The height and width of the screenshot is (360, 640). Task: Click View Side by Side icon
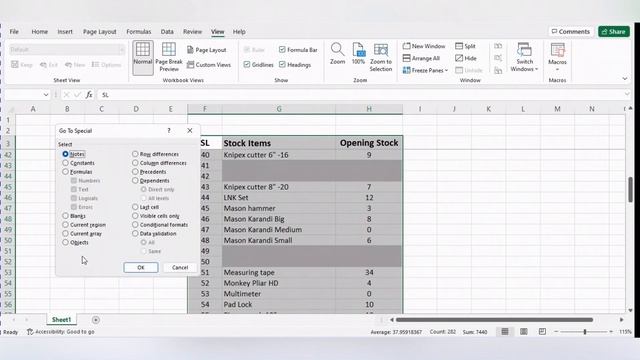point(498,46)
